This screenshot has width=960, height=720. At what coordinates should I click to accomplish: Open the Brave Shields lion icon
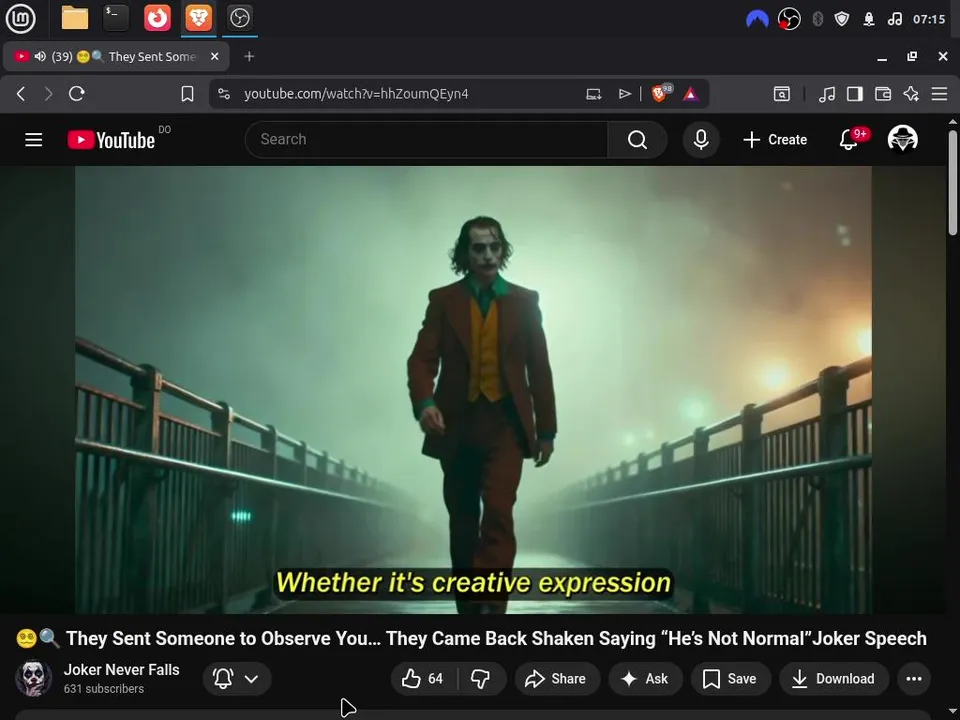pyautogui.click(x=660, y=93)
